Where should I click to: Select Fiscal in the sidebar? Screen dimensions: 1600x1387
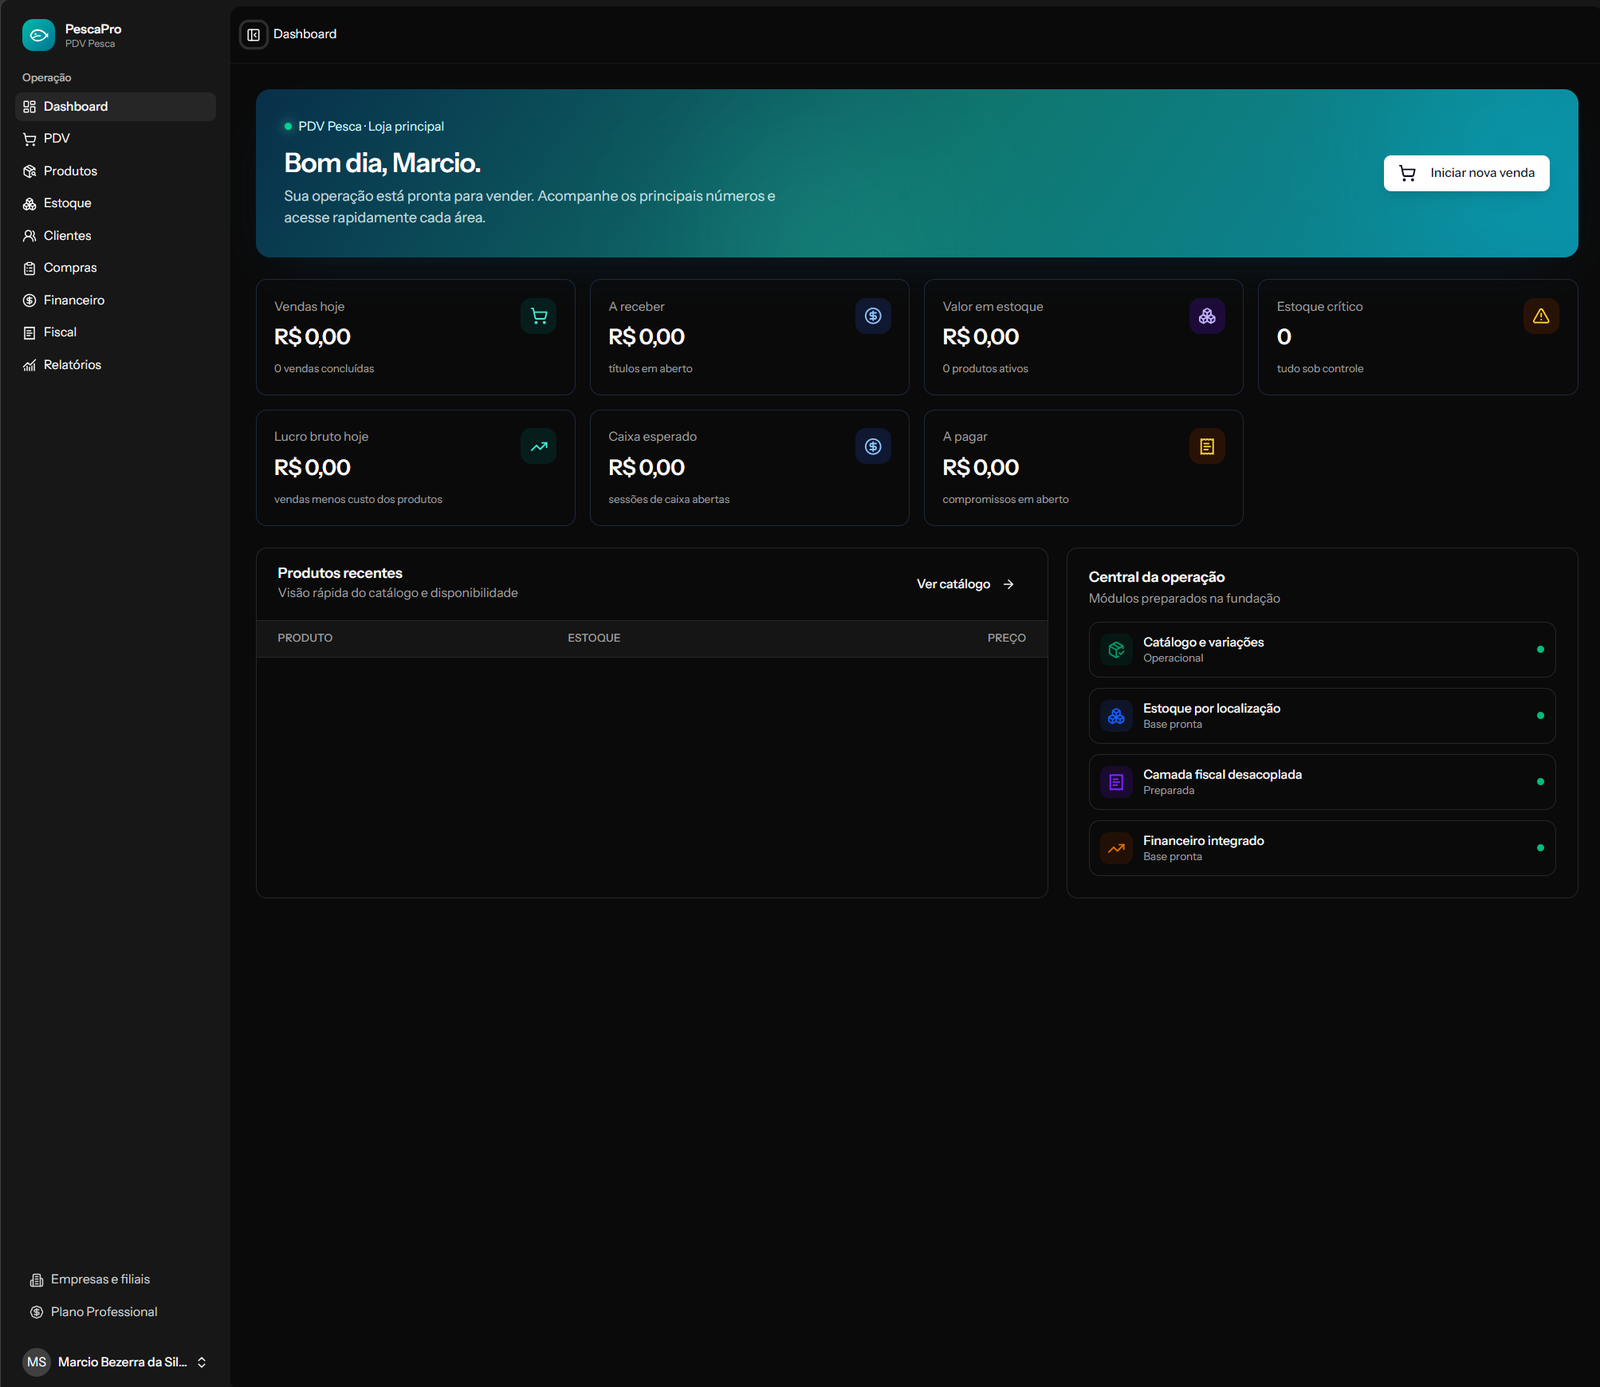115,332
